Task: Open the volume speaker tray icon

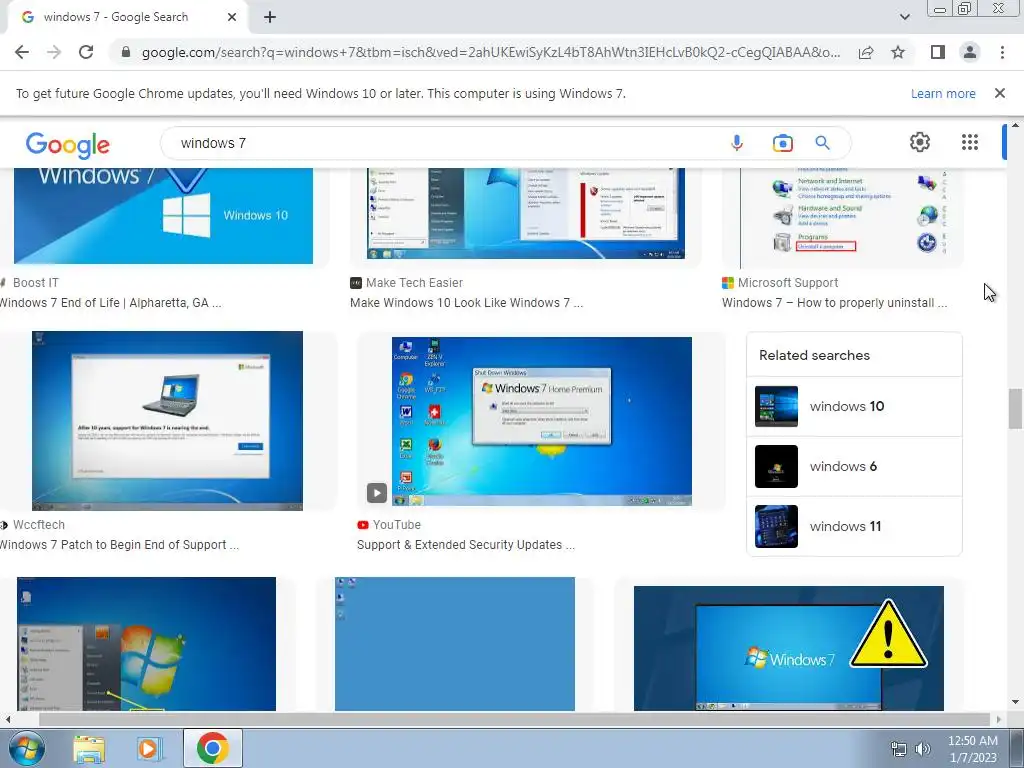Action: coord(922,749)
